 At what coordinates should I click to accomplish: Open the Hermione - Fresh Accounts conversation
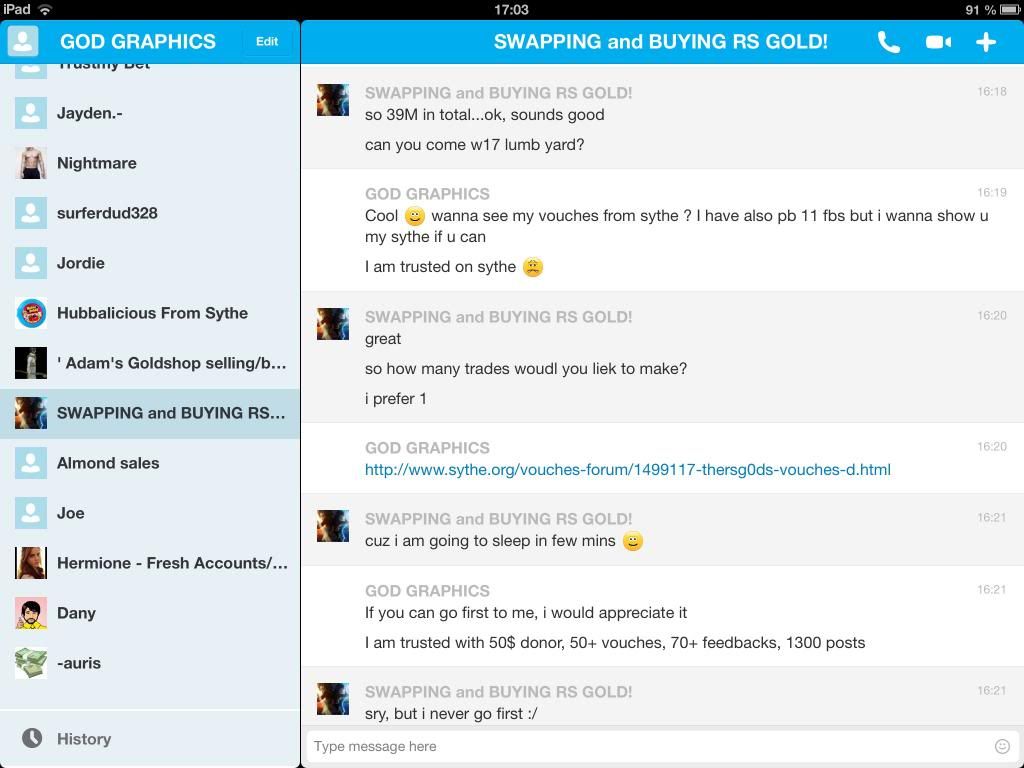point(172,563)
